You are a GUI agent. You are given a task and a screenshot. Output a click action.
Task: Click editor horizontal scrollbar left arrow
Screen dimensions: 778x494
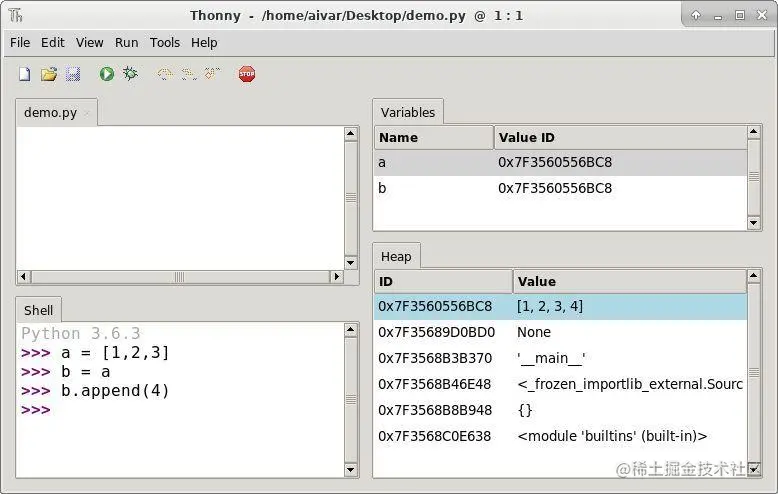(x=23, y=277)
